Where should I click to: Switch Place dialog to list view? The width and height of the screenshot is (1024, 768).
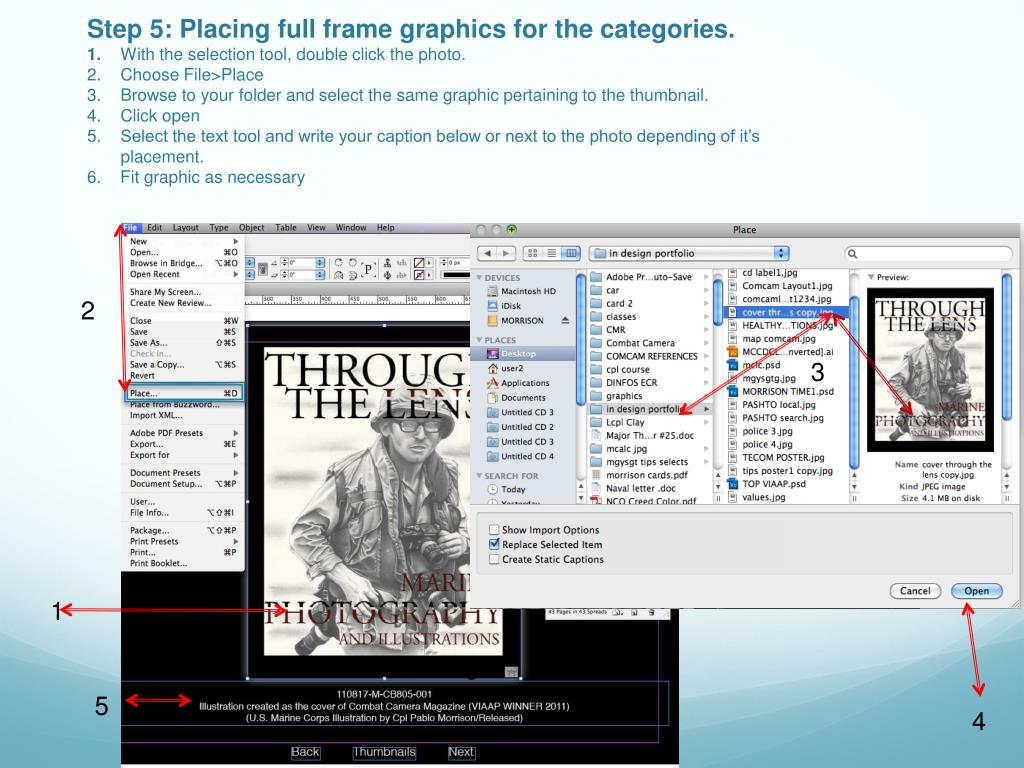click(x=552, y=253)
